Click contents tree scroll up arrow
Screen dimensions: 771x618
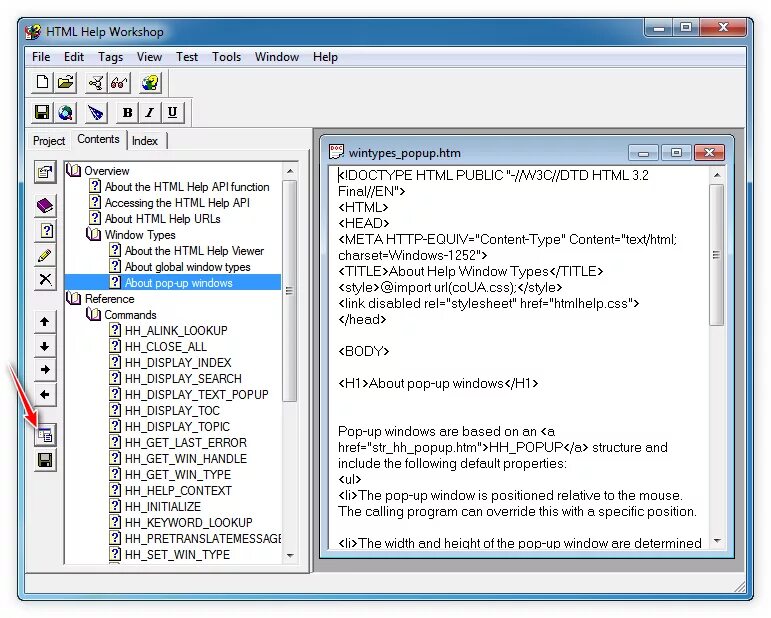(x=290, y=171)
